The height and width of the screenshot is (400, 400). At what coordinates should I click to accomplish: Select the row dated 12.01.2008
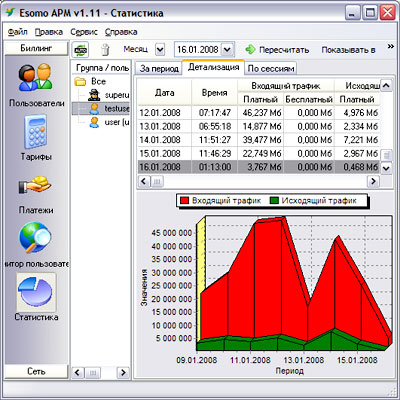[x=259, y=113]
